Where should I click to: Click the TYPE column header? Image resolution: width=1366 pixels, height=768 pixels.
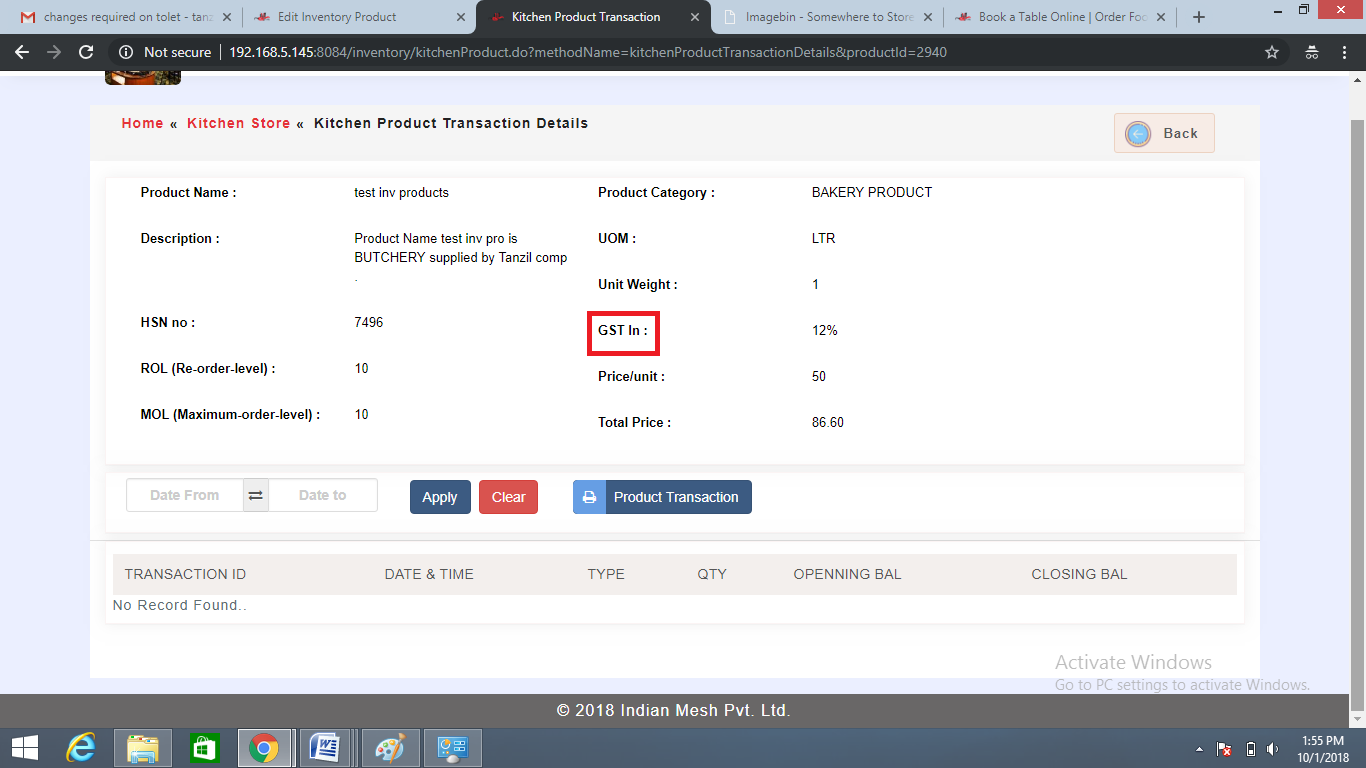pyautogui.click(x=606, y=574)
